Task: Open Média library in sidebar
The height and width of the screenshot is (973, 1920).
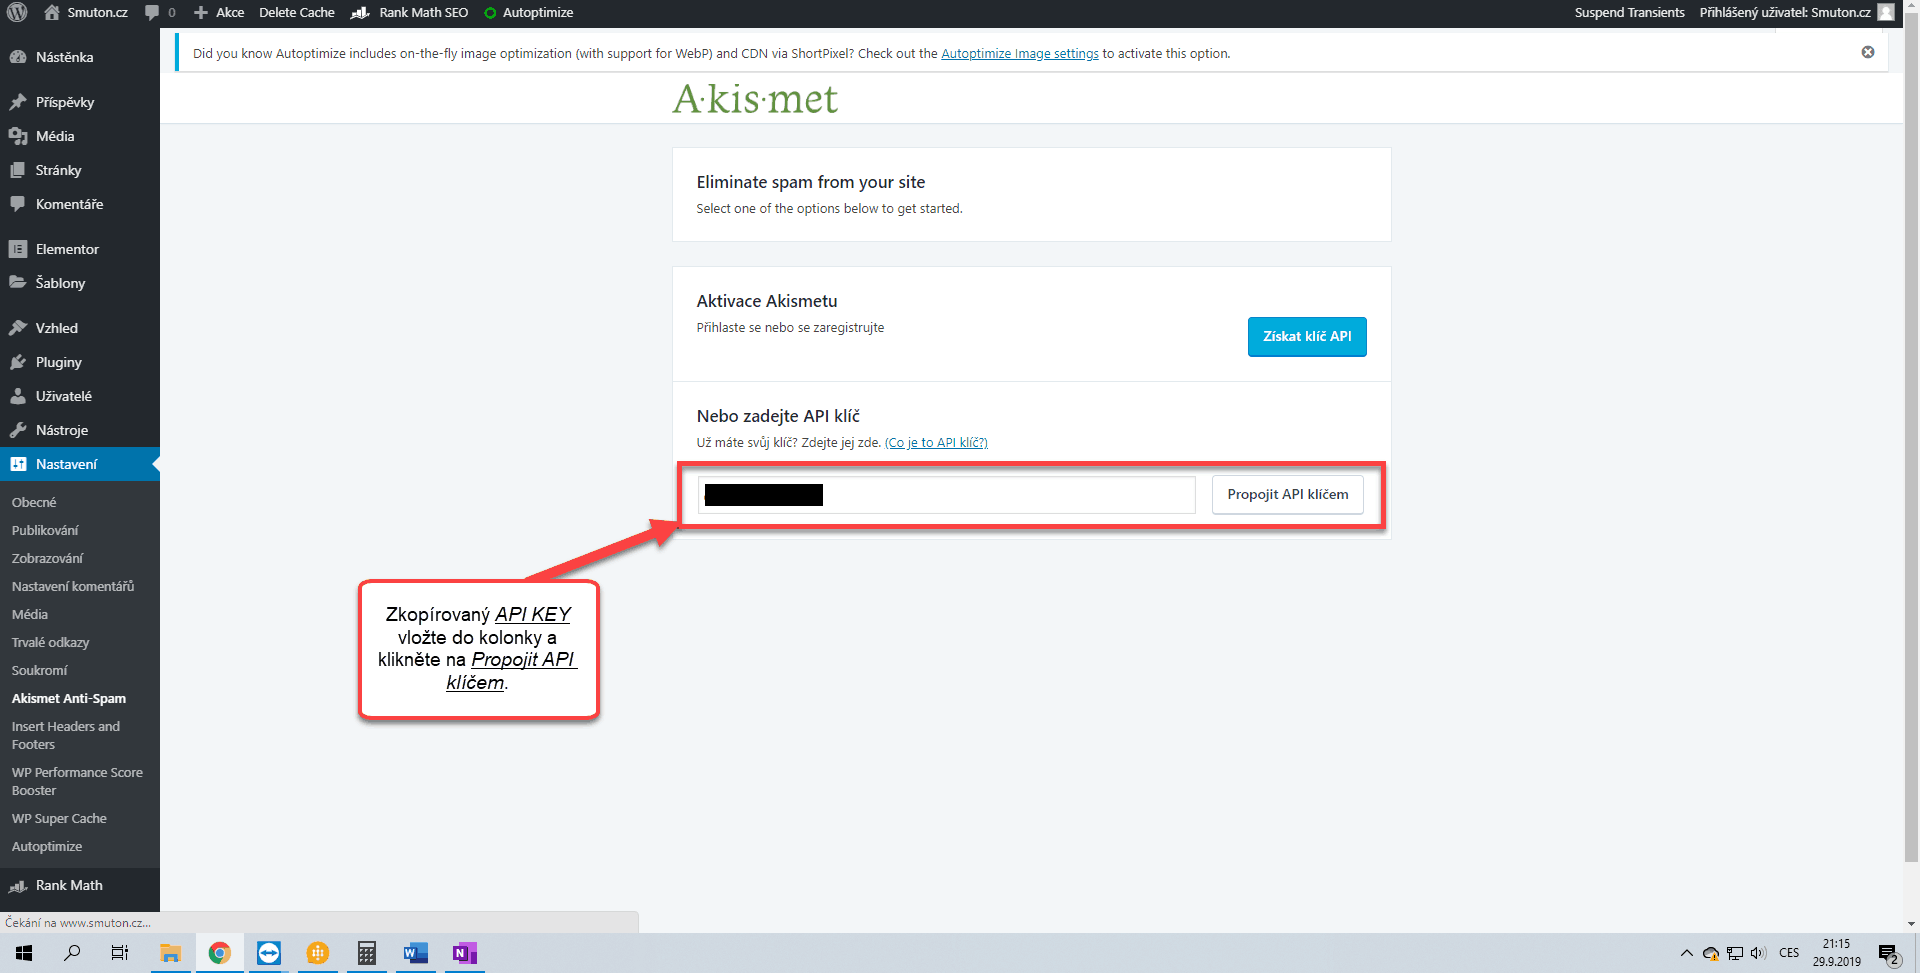Action: point(80,136)
